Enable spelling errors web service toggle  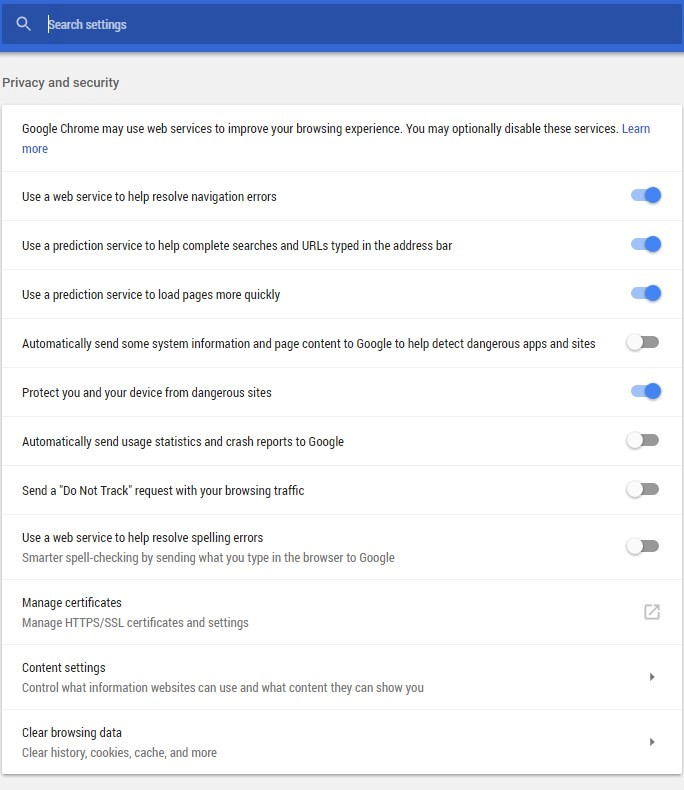(643, 546)
